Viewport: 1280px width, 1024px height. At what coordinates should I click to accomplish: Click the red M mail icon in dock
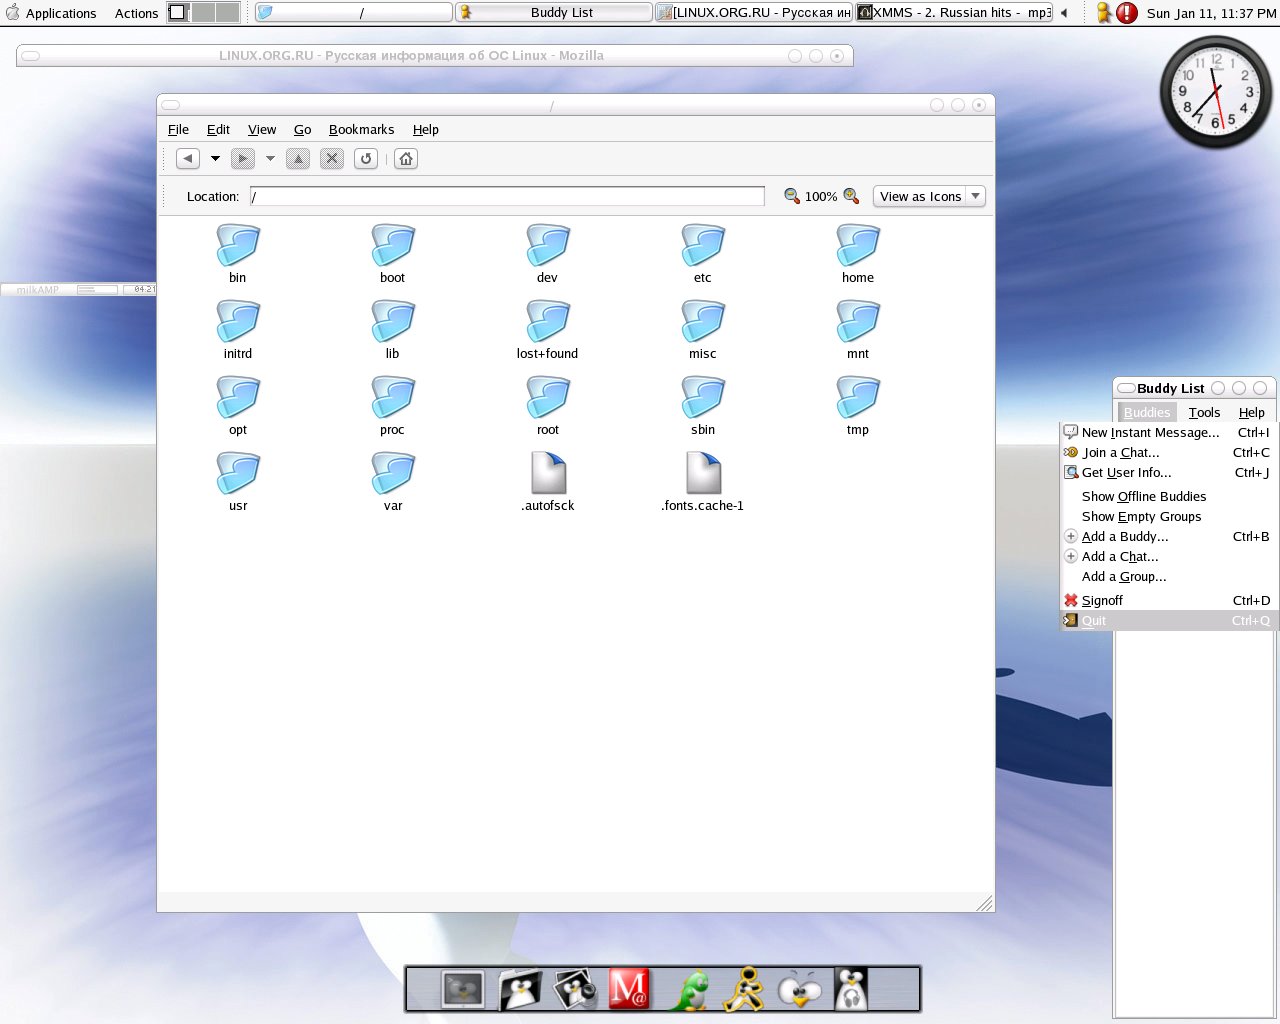coord(629,989)
